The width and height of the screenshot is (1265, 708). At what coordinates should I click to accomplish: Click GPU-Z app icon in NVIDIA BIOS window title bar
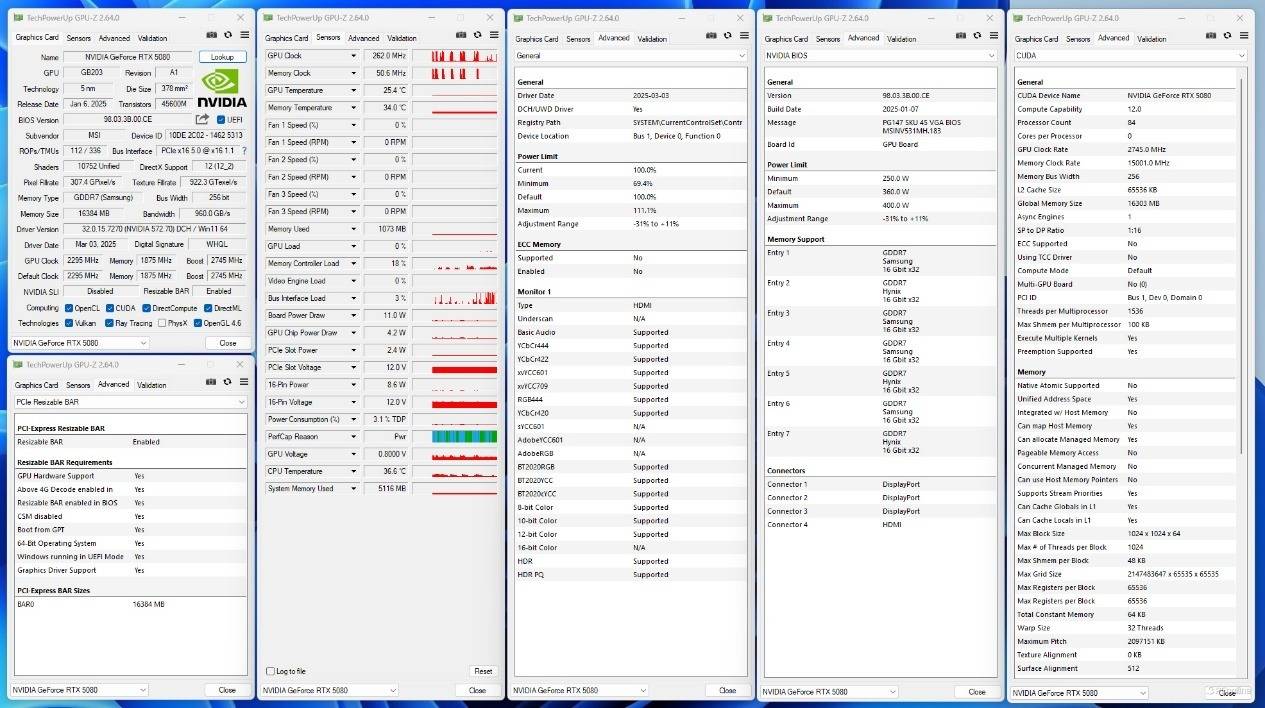(768, 18)
